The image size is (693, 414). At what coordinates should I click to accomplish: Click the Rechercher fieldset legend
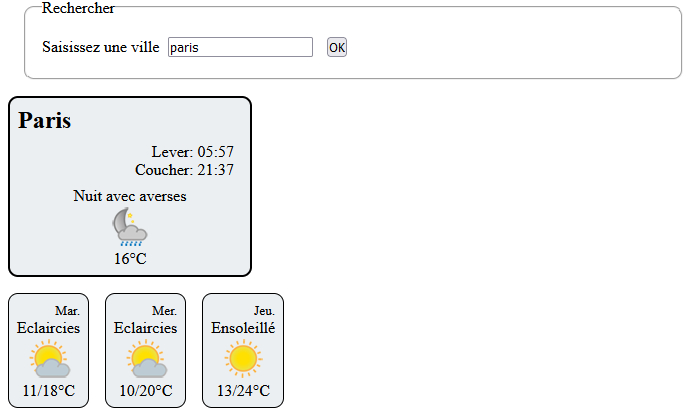coord(78,8)
